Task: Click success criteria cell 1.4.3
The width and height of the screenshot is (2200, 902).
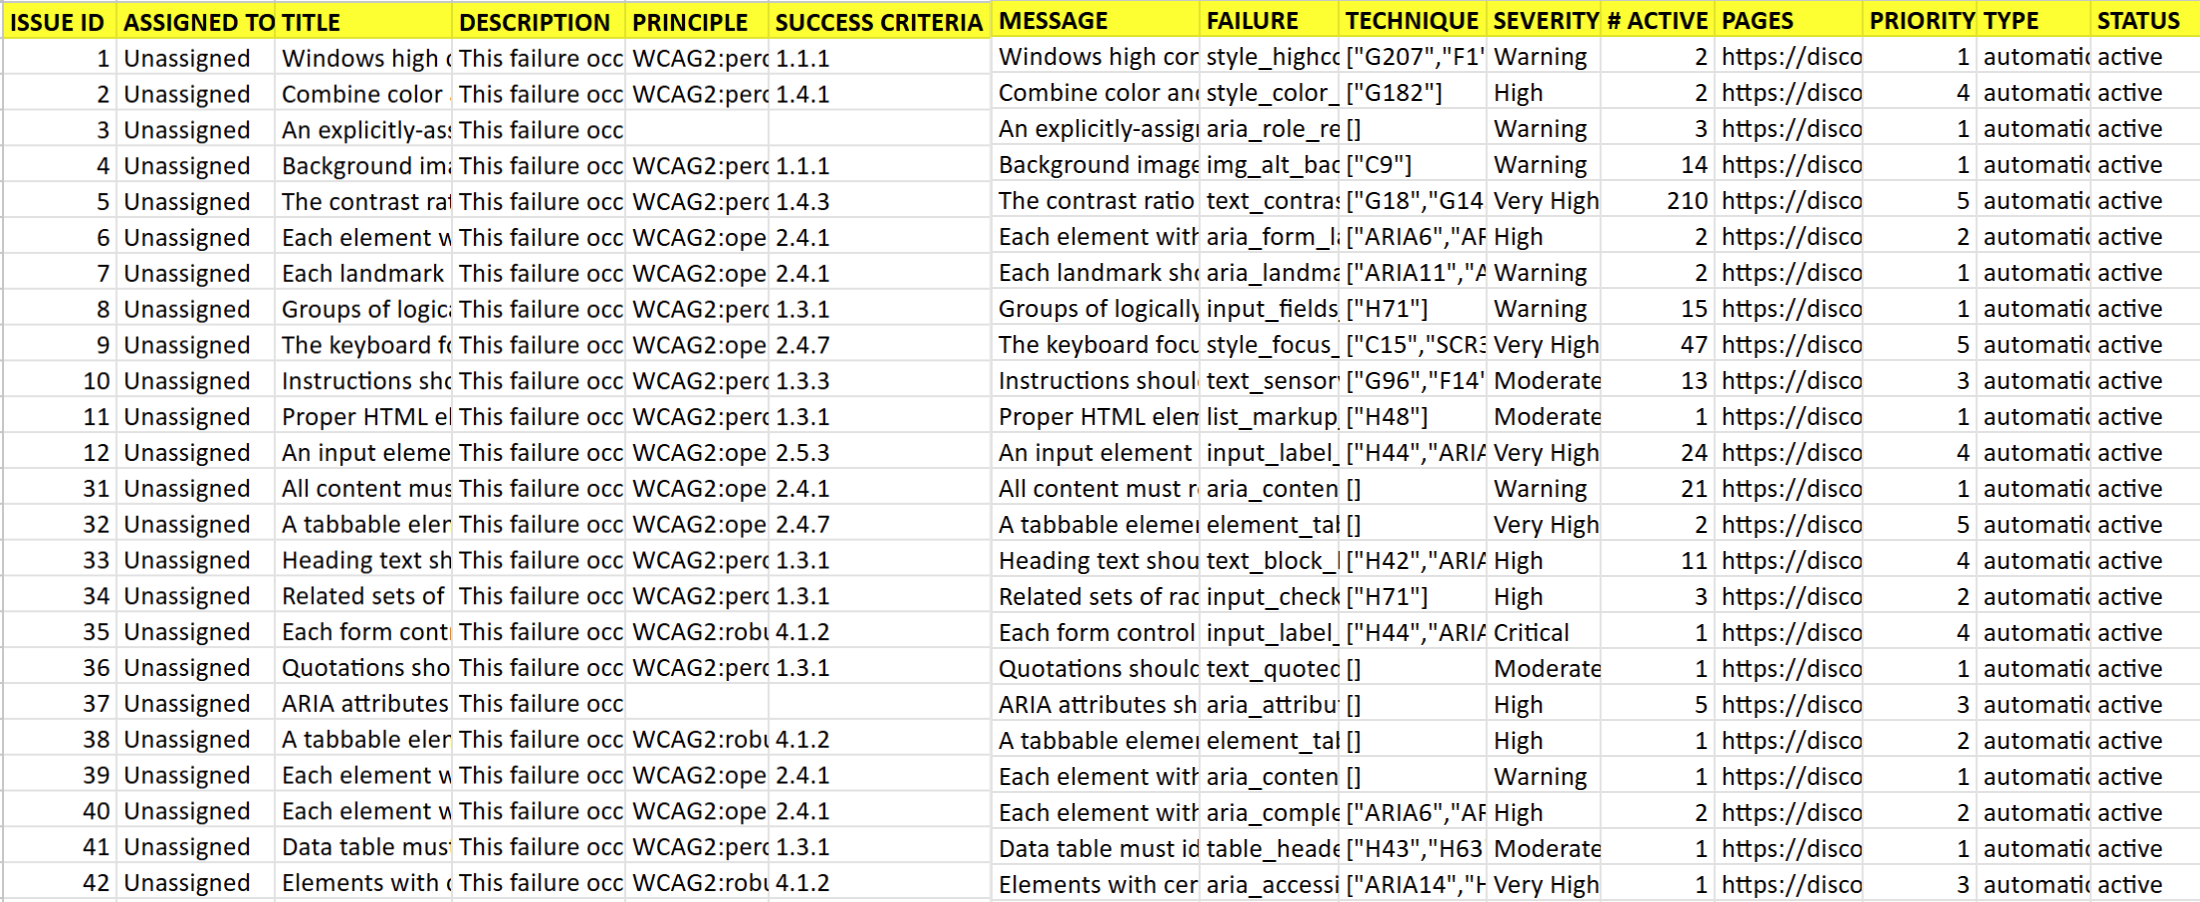Action: (880, 202)
